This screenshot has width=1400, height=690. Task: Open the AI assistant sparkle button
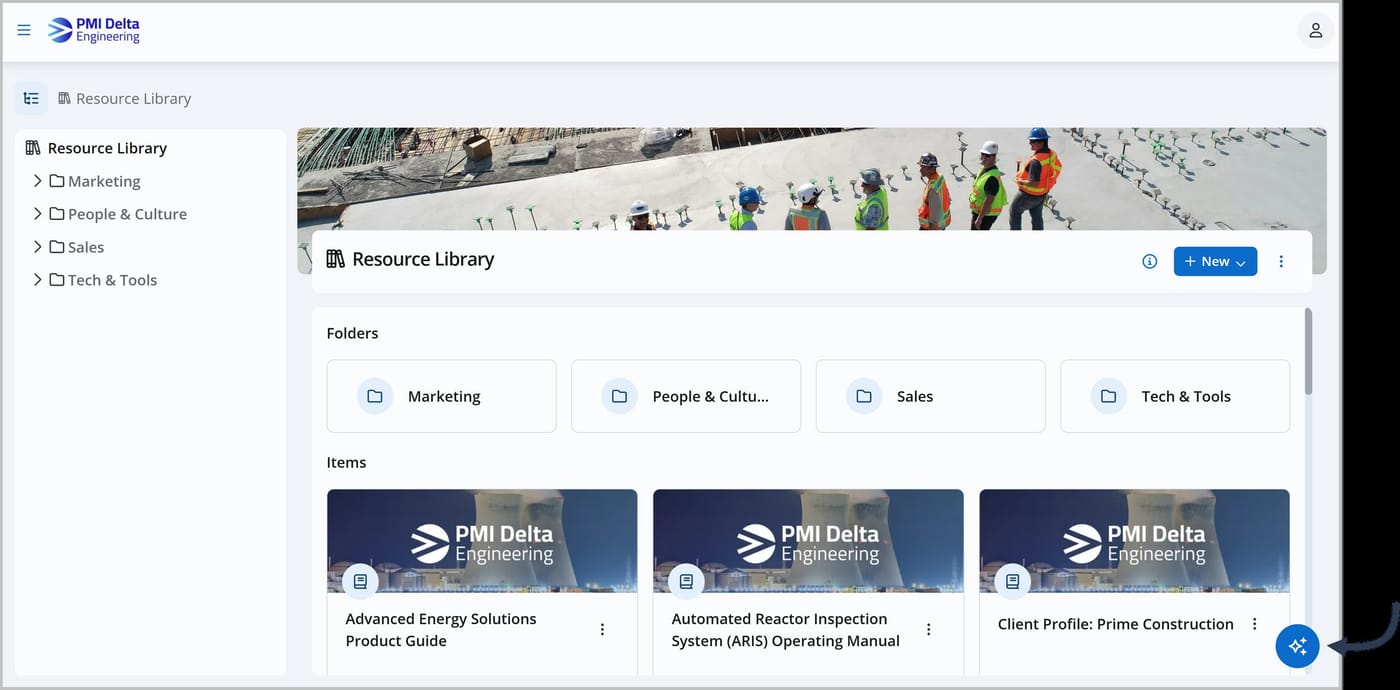click(1297, 646)
